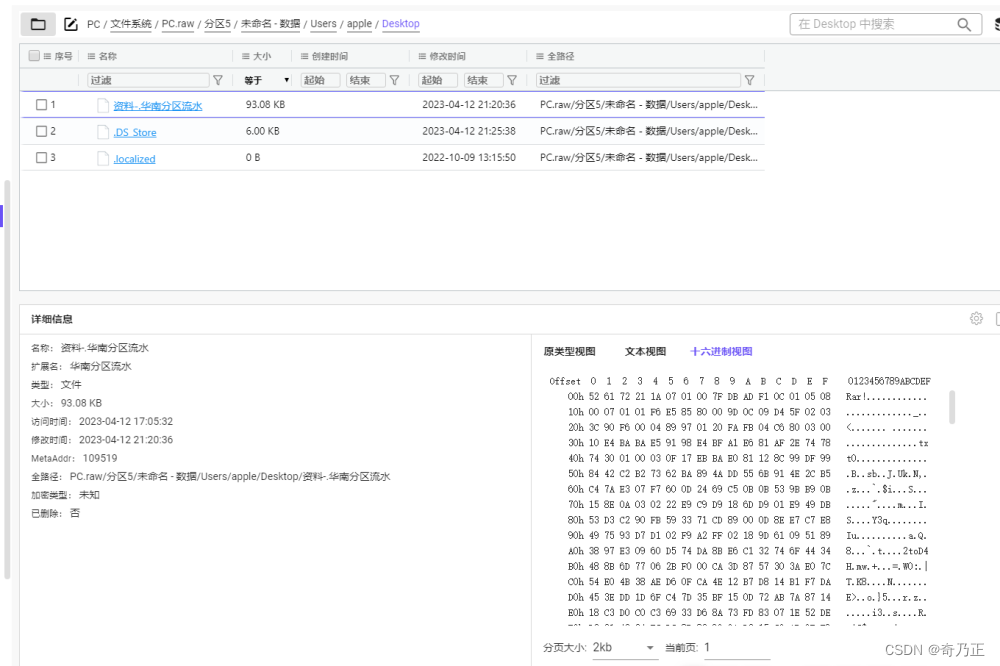The height and width of the screenshot is (666, 1000).
Task: Open the file 资料-.华南分区流水 link
Action: click(x=158, y=106)
